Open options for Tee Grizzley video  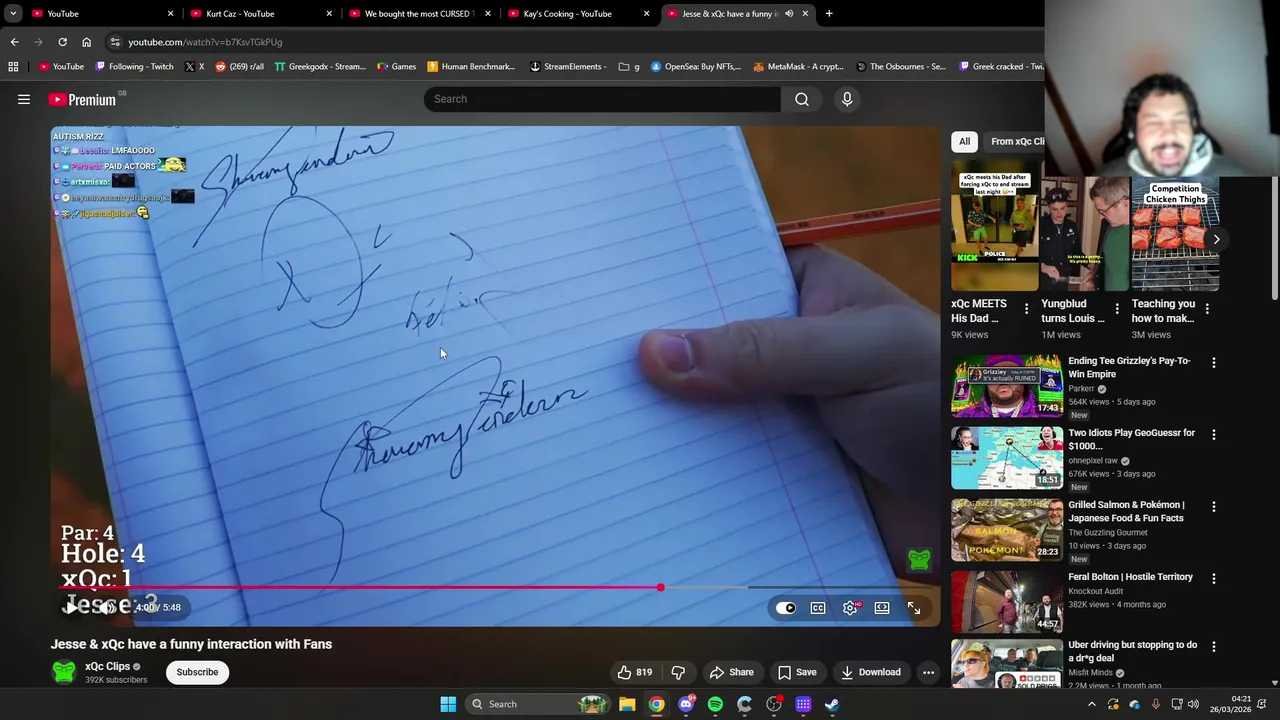[1214, 363]
